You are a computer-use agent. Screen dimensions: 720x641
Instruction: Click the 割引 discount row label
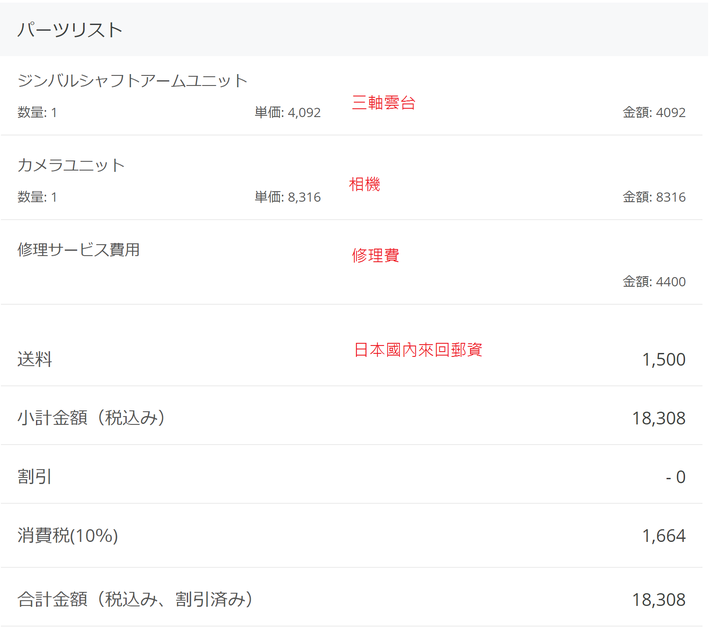point(34,477)
